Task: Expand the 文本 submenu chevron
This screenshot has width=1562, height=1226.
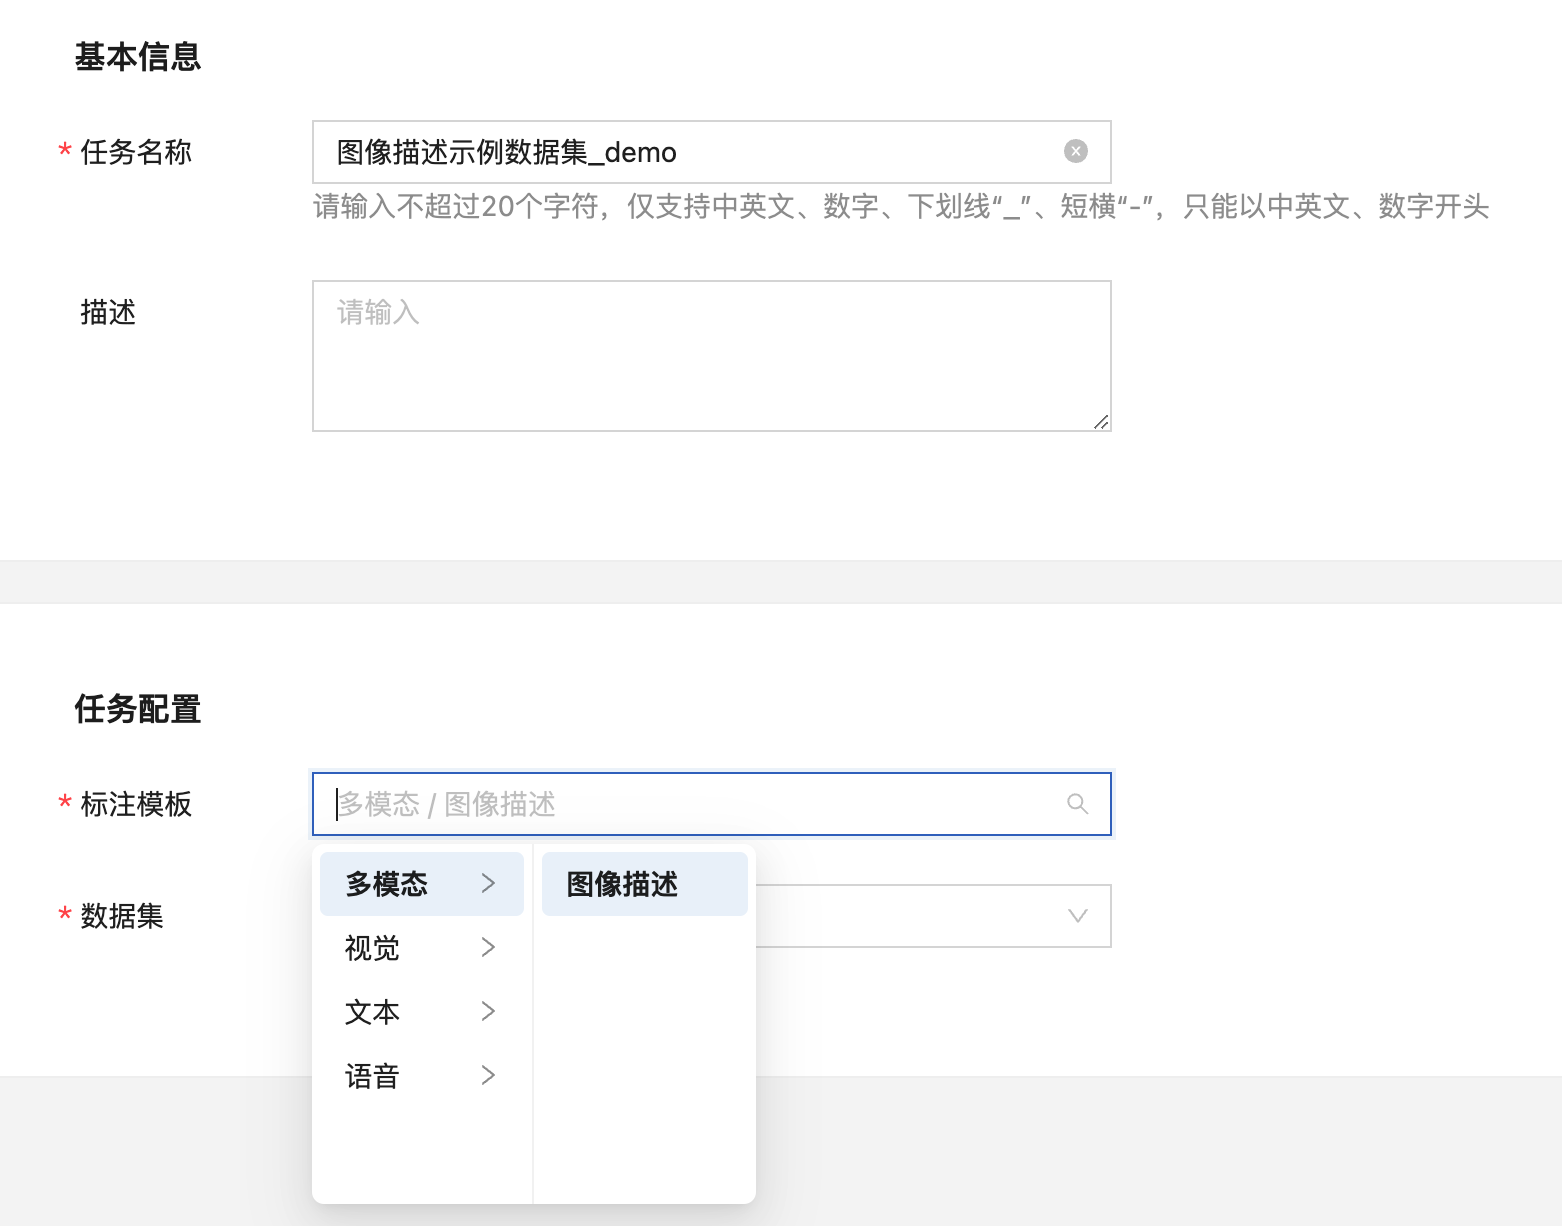Action: point(488,1011)
